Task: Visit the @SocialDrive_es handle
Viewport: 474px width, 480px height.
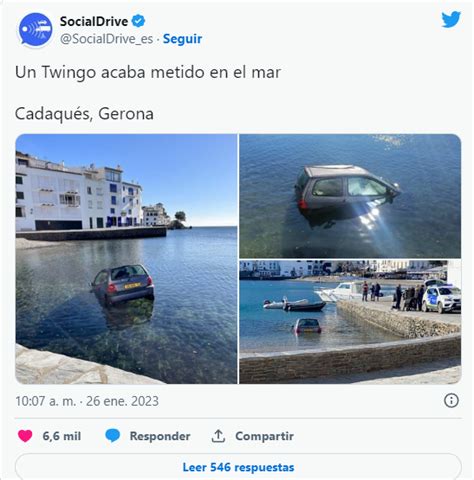Action: tap(107, 39)
